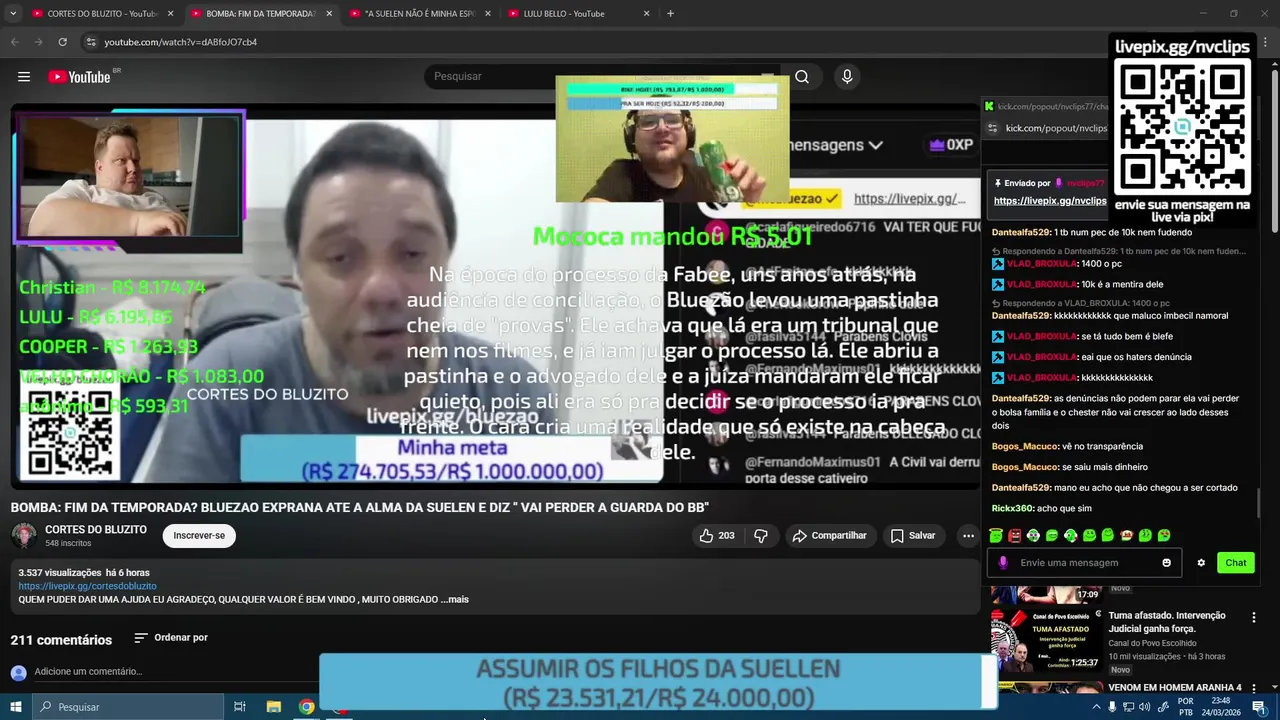Start voice search with the microphone
The image size is (1280, 720).
(847, 77)
